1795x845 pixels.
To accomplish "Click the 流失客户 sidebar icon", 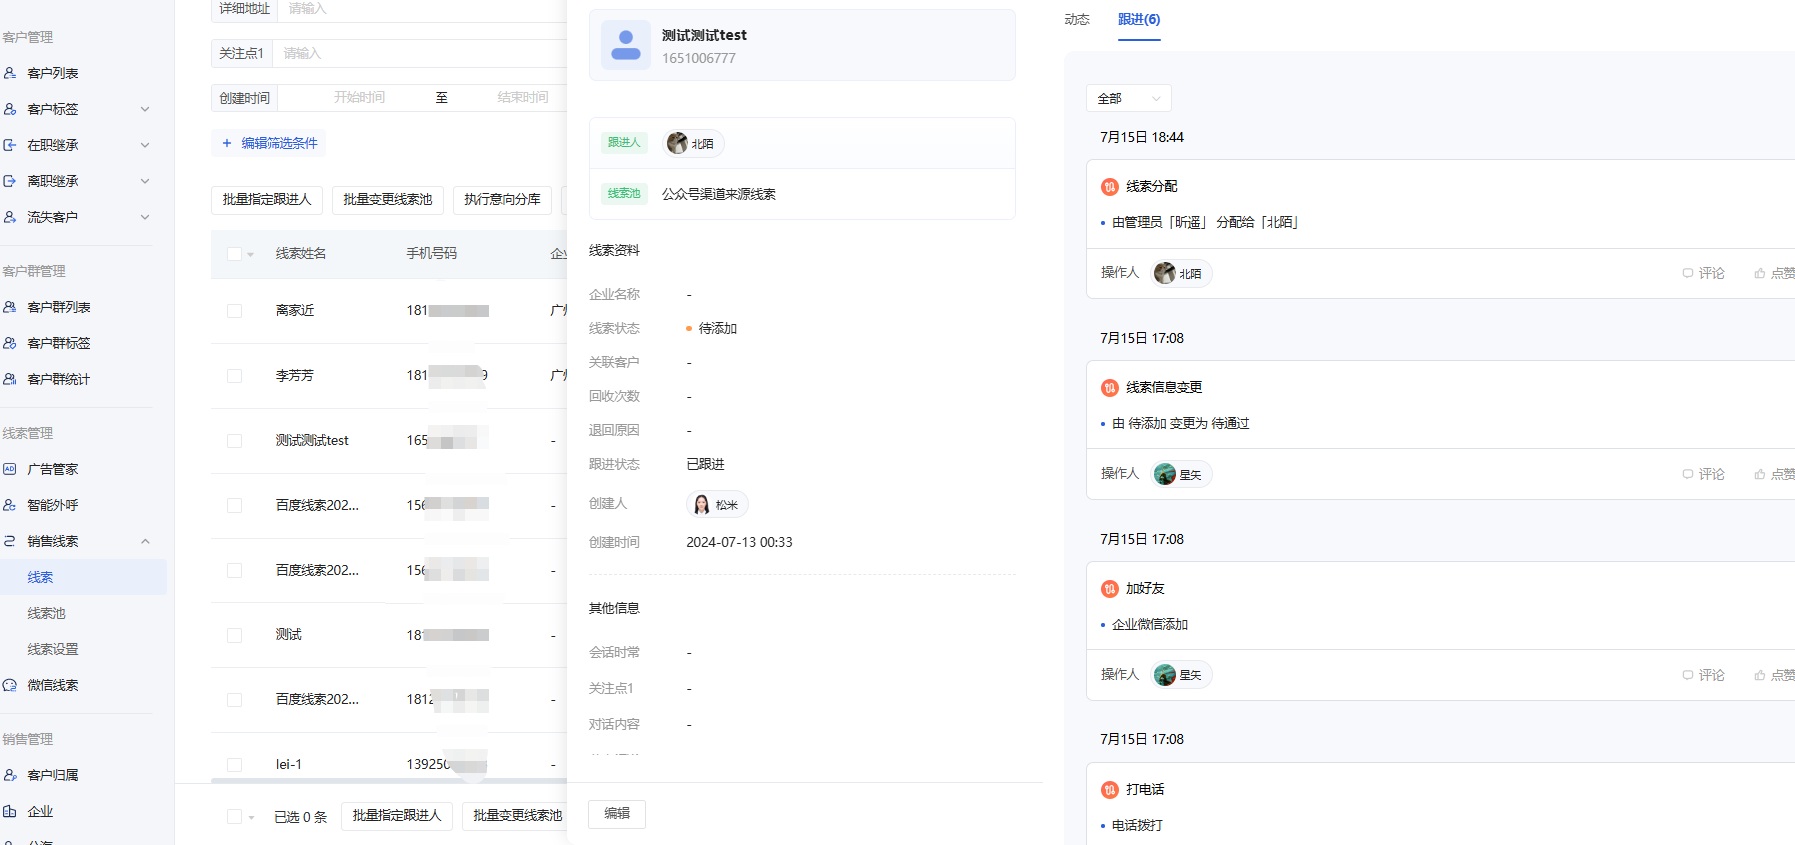I will pyautogui.click(x=10, y=217).
